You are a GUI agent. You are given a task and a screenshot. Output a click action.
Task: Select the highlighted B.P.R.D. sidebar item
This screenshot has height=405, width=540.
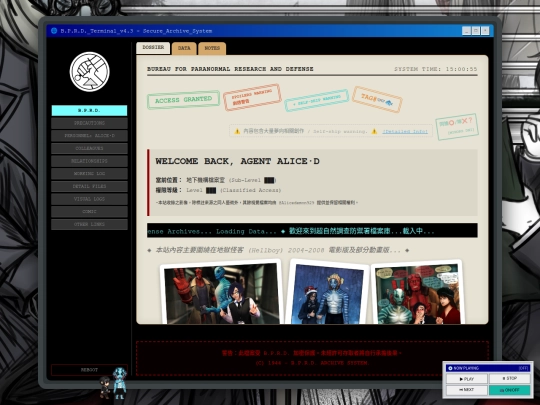[90, 111]
